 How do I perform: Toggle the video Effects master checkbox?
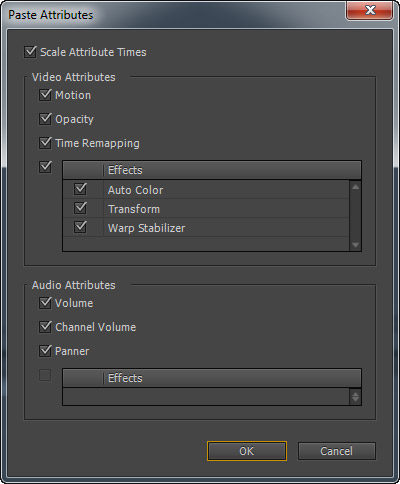(45, 167)
